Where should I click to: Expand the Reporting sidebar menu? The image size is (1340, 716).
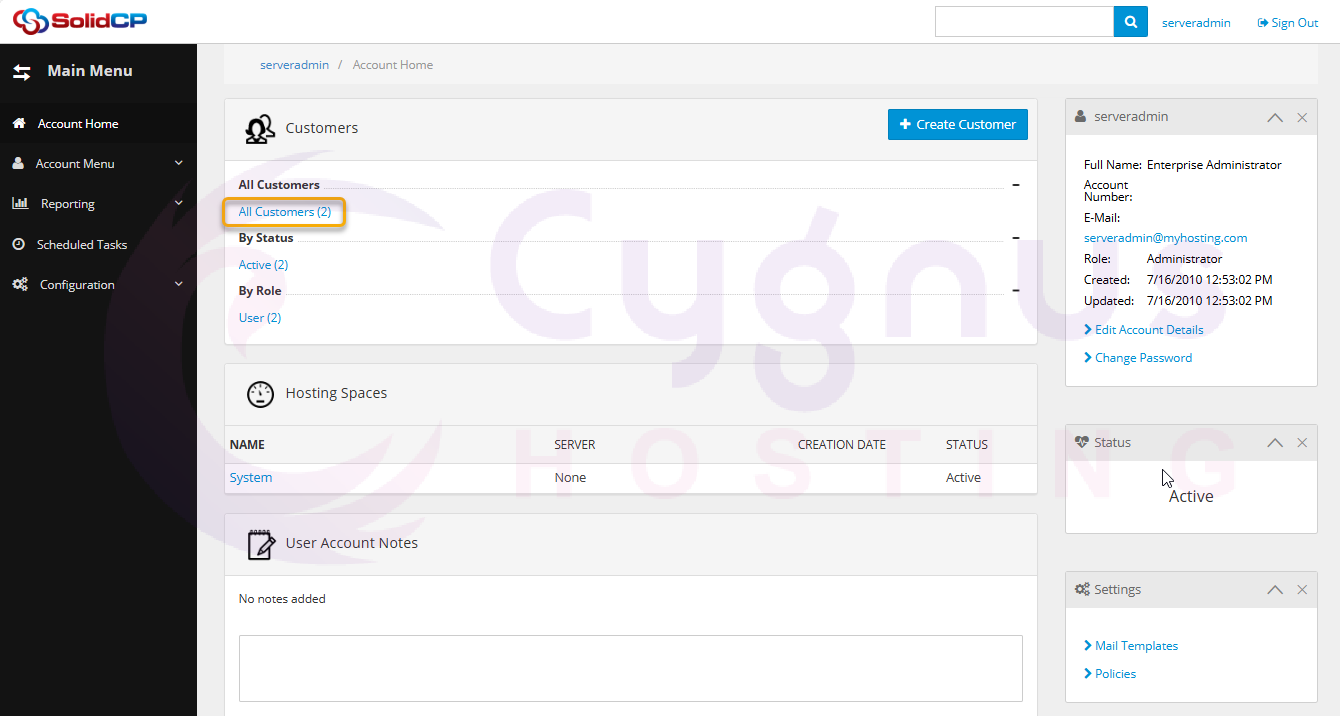pyautogui.click(x=98, y=204)
